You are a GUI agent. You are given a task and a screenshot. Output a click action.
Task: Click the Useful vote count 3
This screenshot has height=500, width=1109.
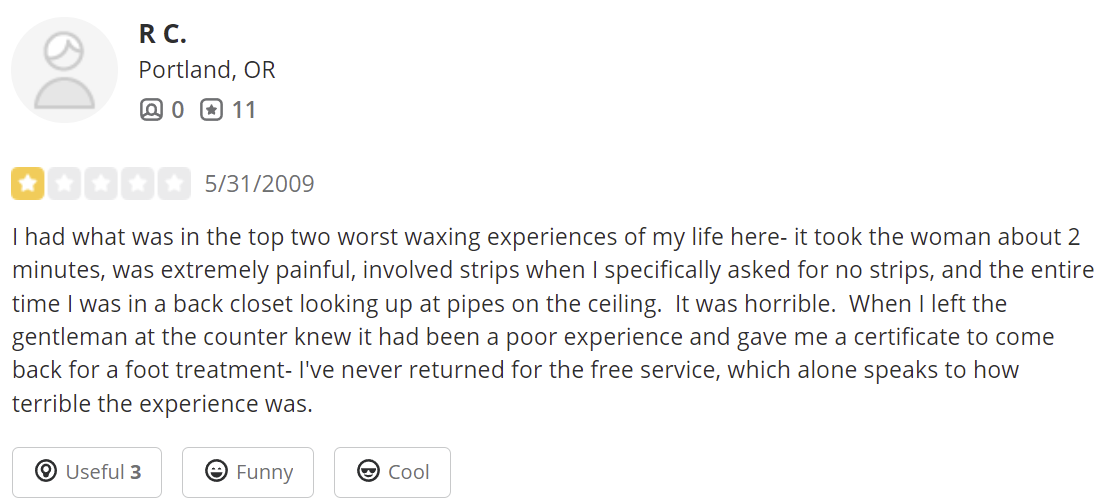[x=136, y=472]
